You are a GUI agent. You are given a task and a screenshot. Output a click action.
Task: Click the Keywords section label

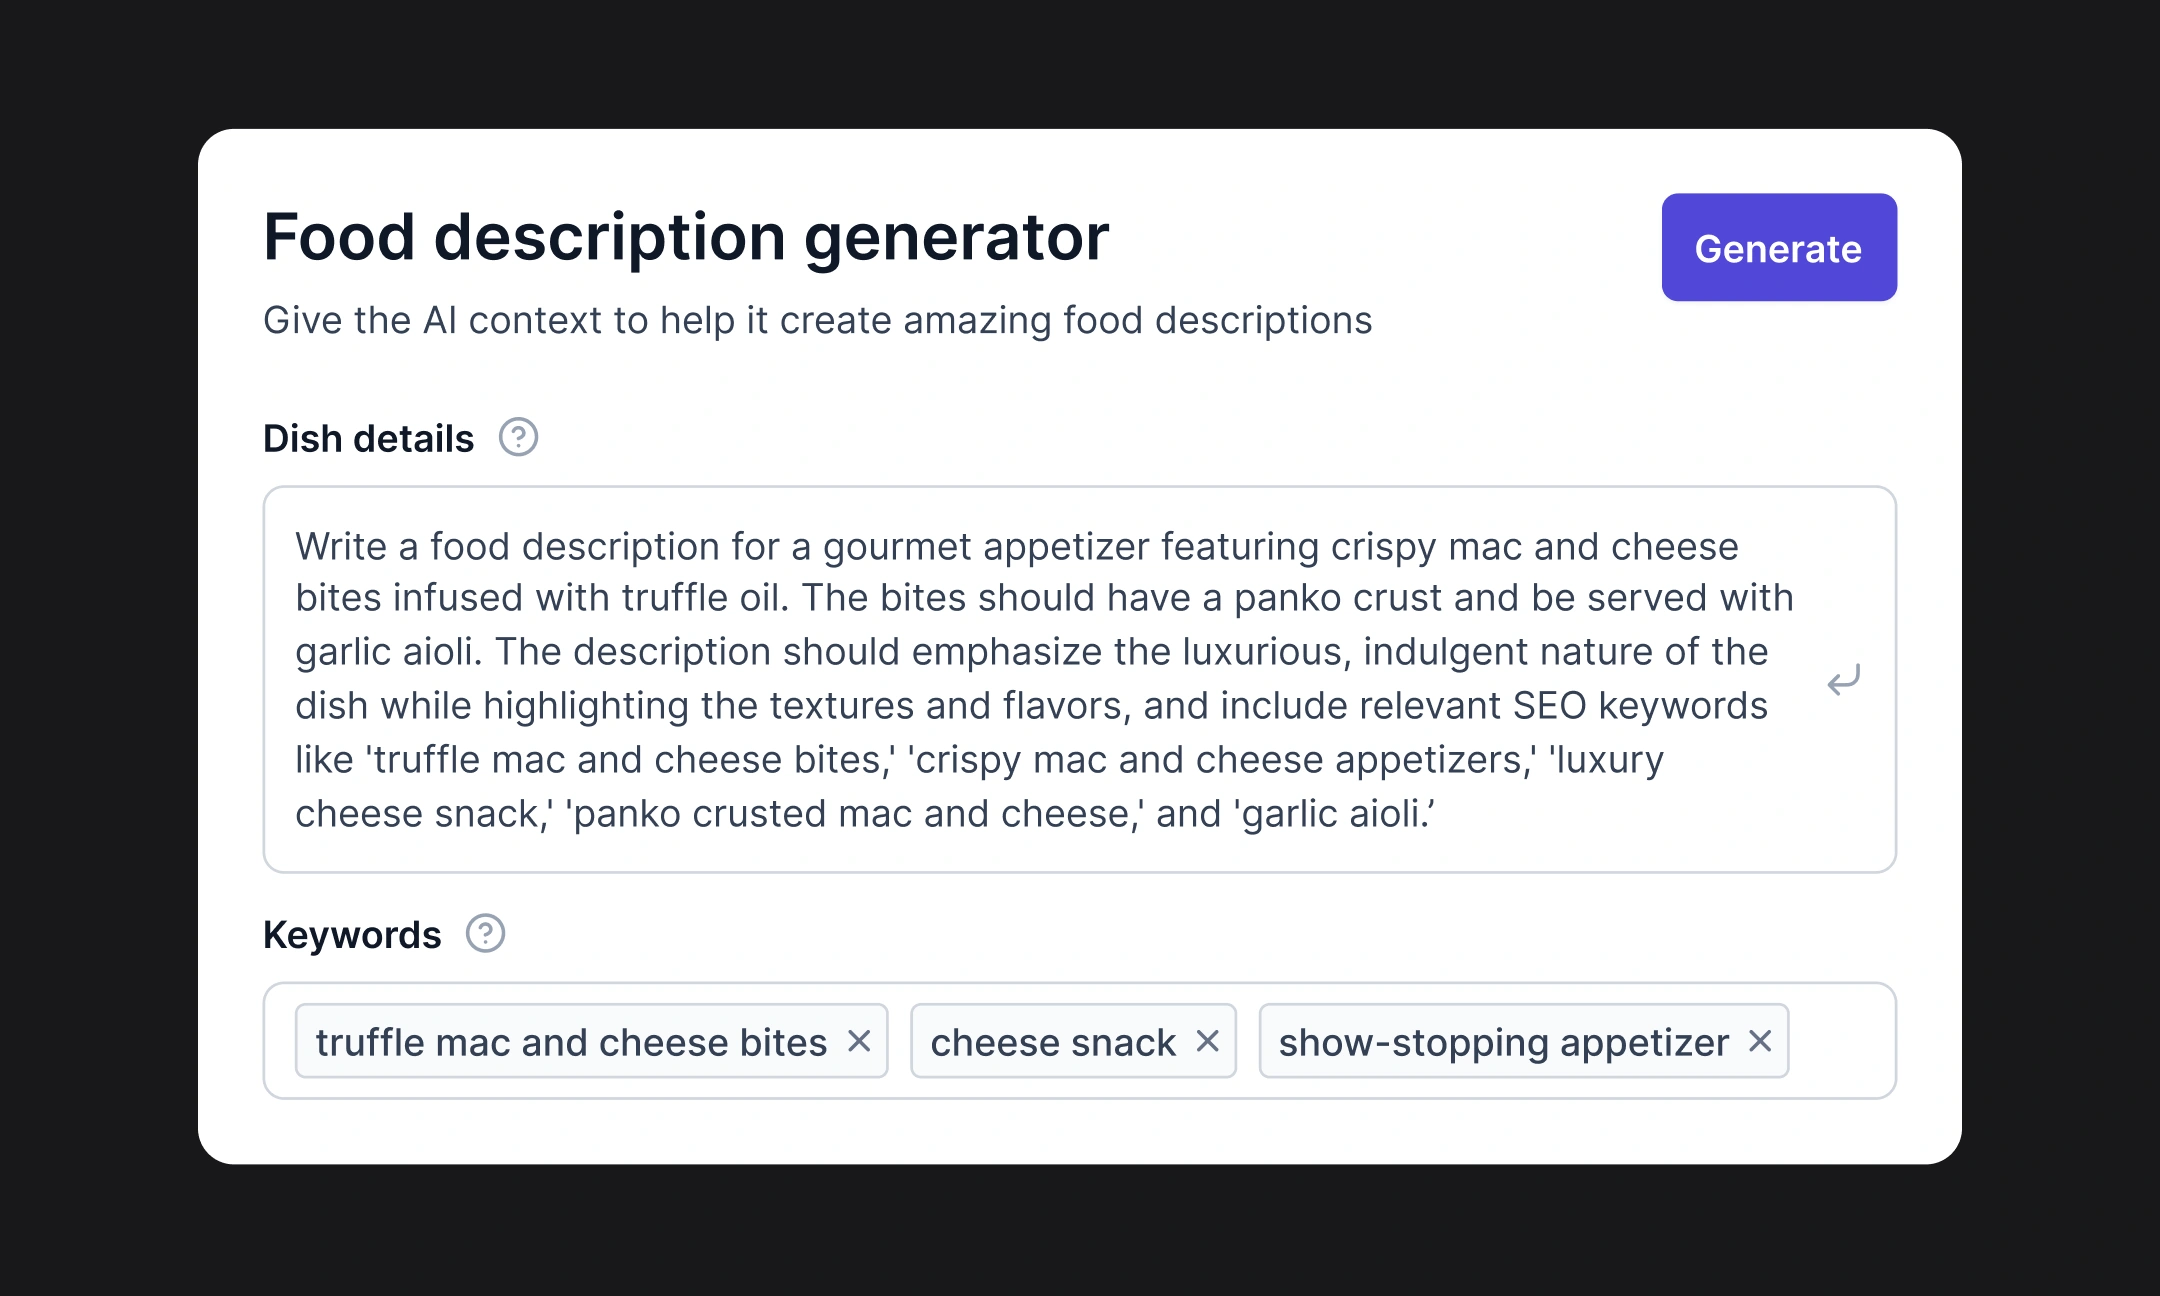tap(352, 934)
